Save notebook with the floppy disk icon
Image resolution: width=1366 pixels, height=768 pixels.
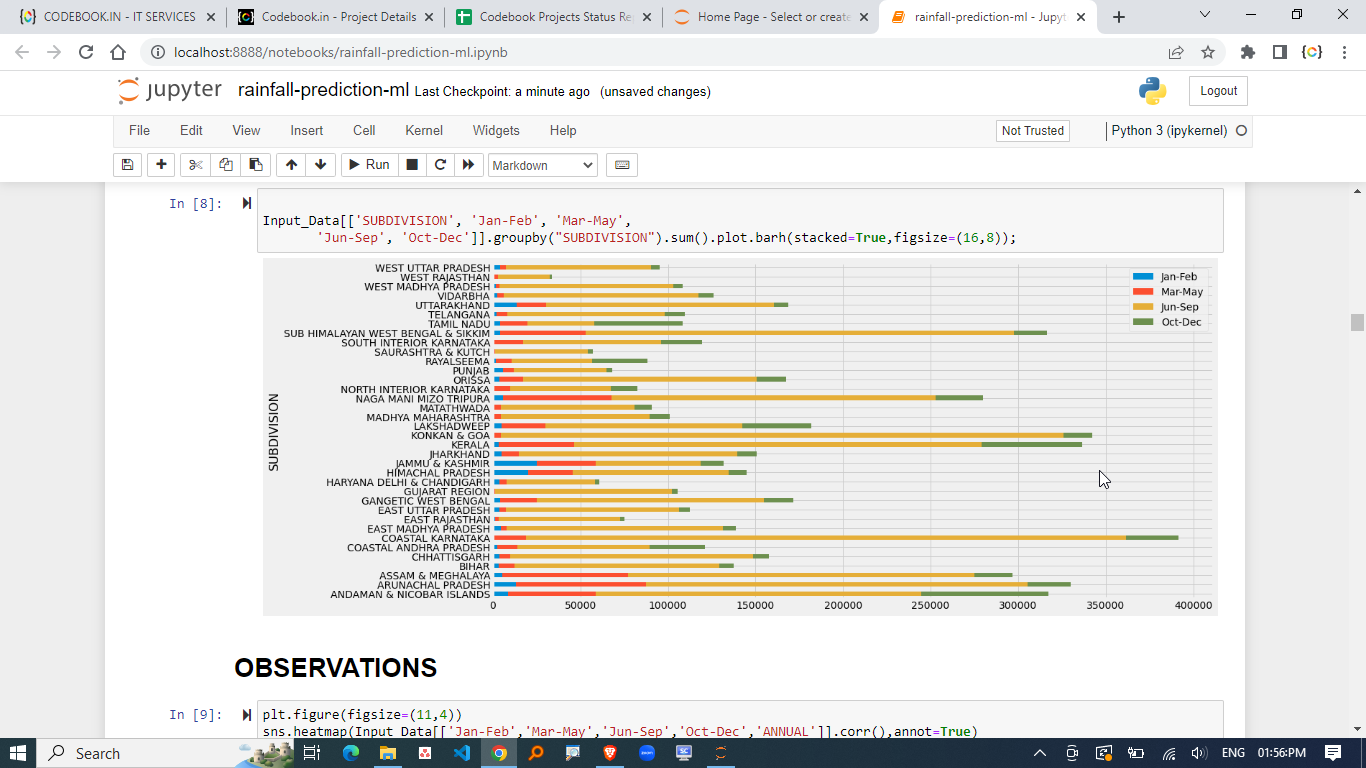pos(127,165)
